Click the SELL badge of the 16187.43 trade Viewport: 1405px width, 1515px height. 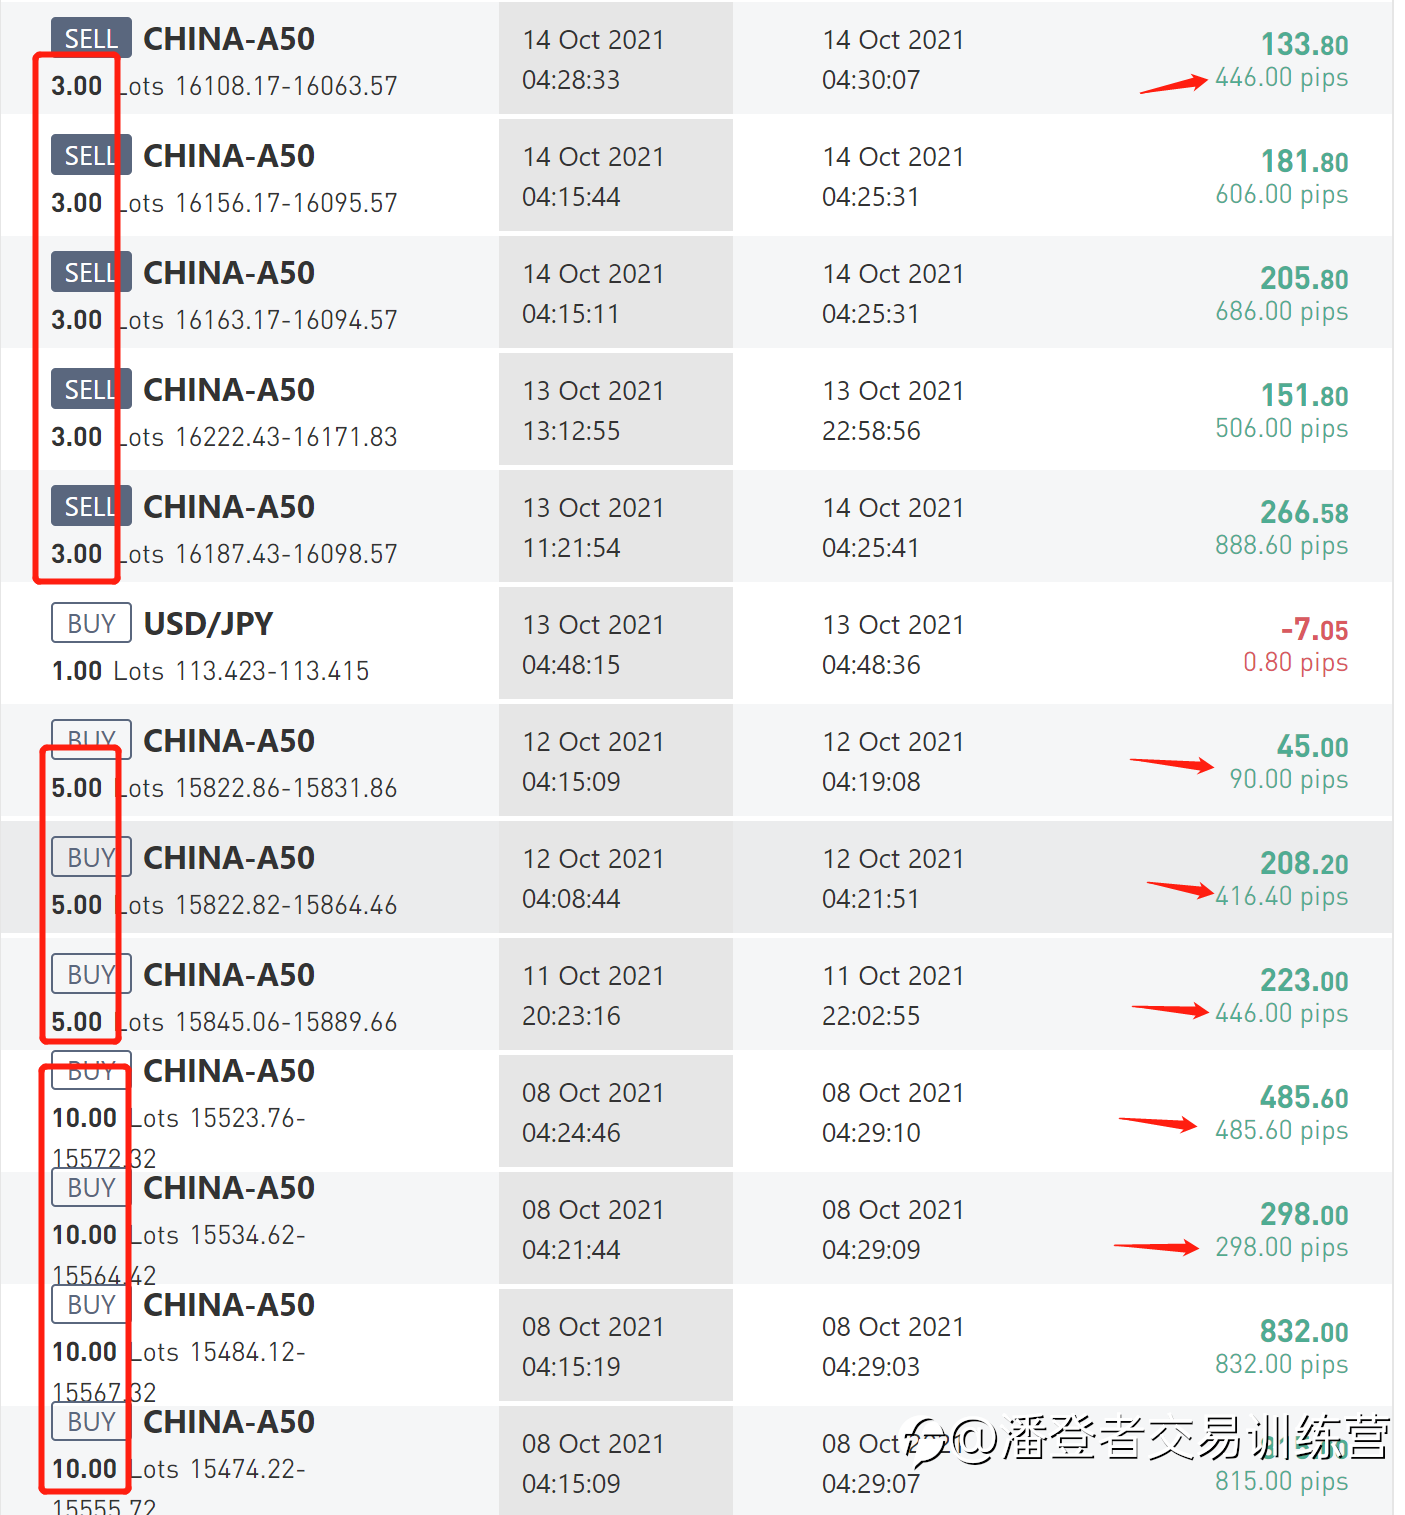coord(91,506)
